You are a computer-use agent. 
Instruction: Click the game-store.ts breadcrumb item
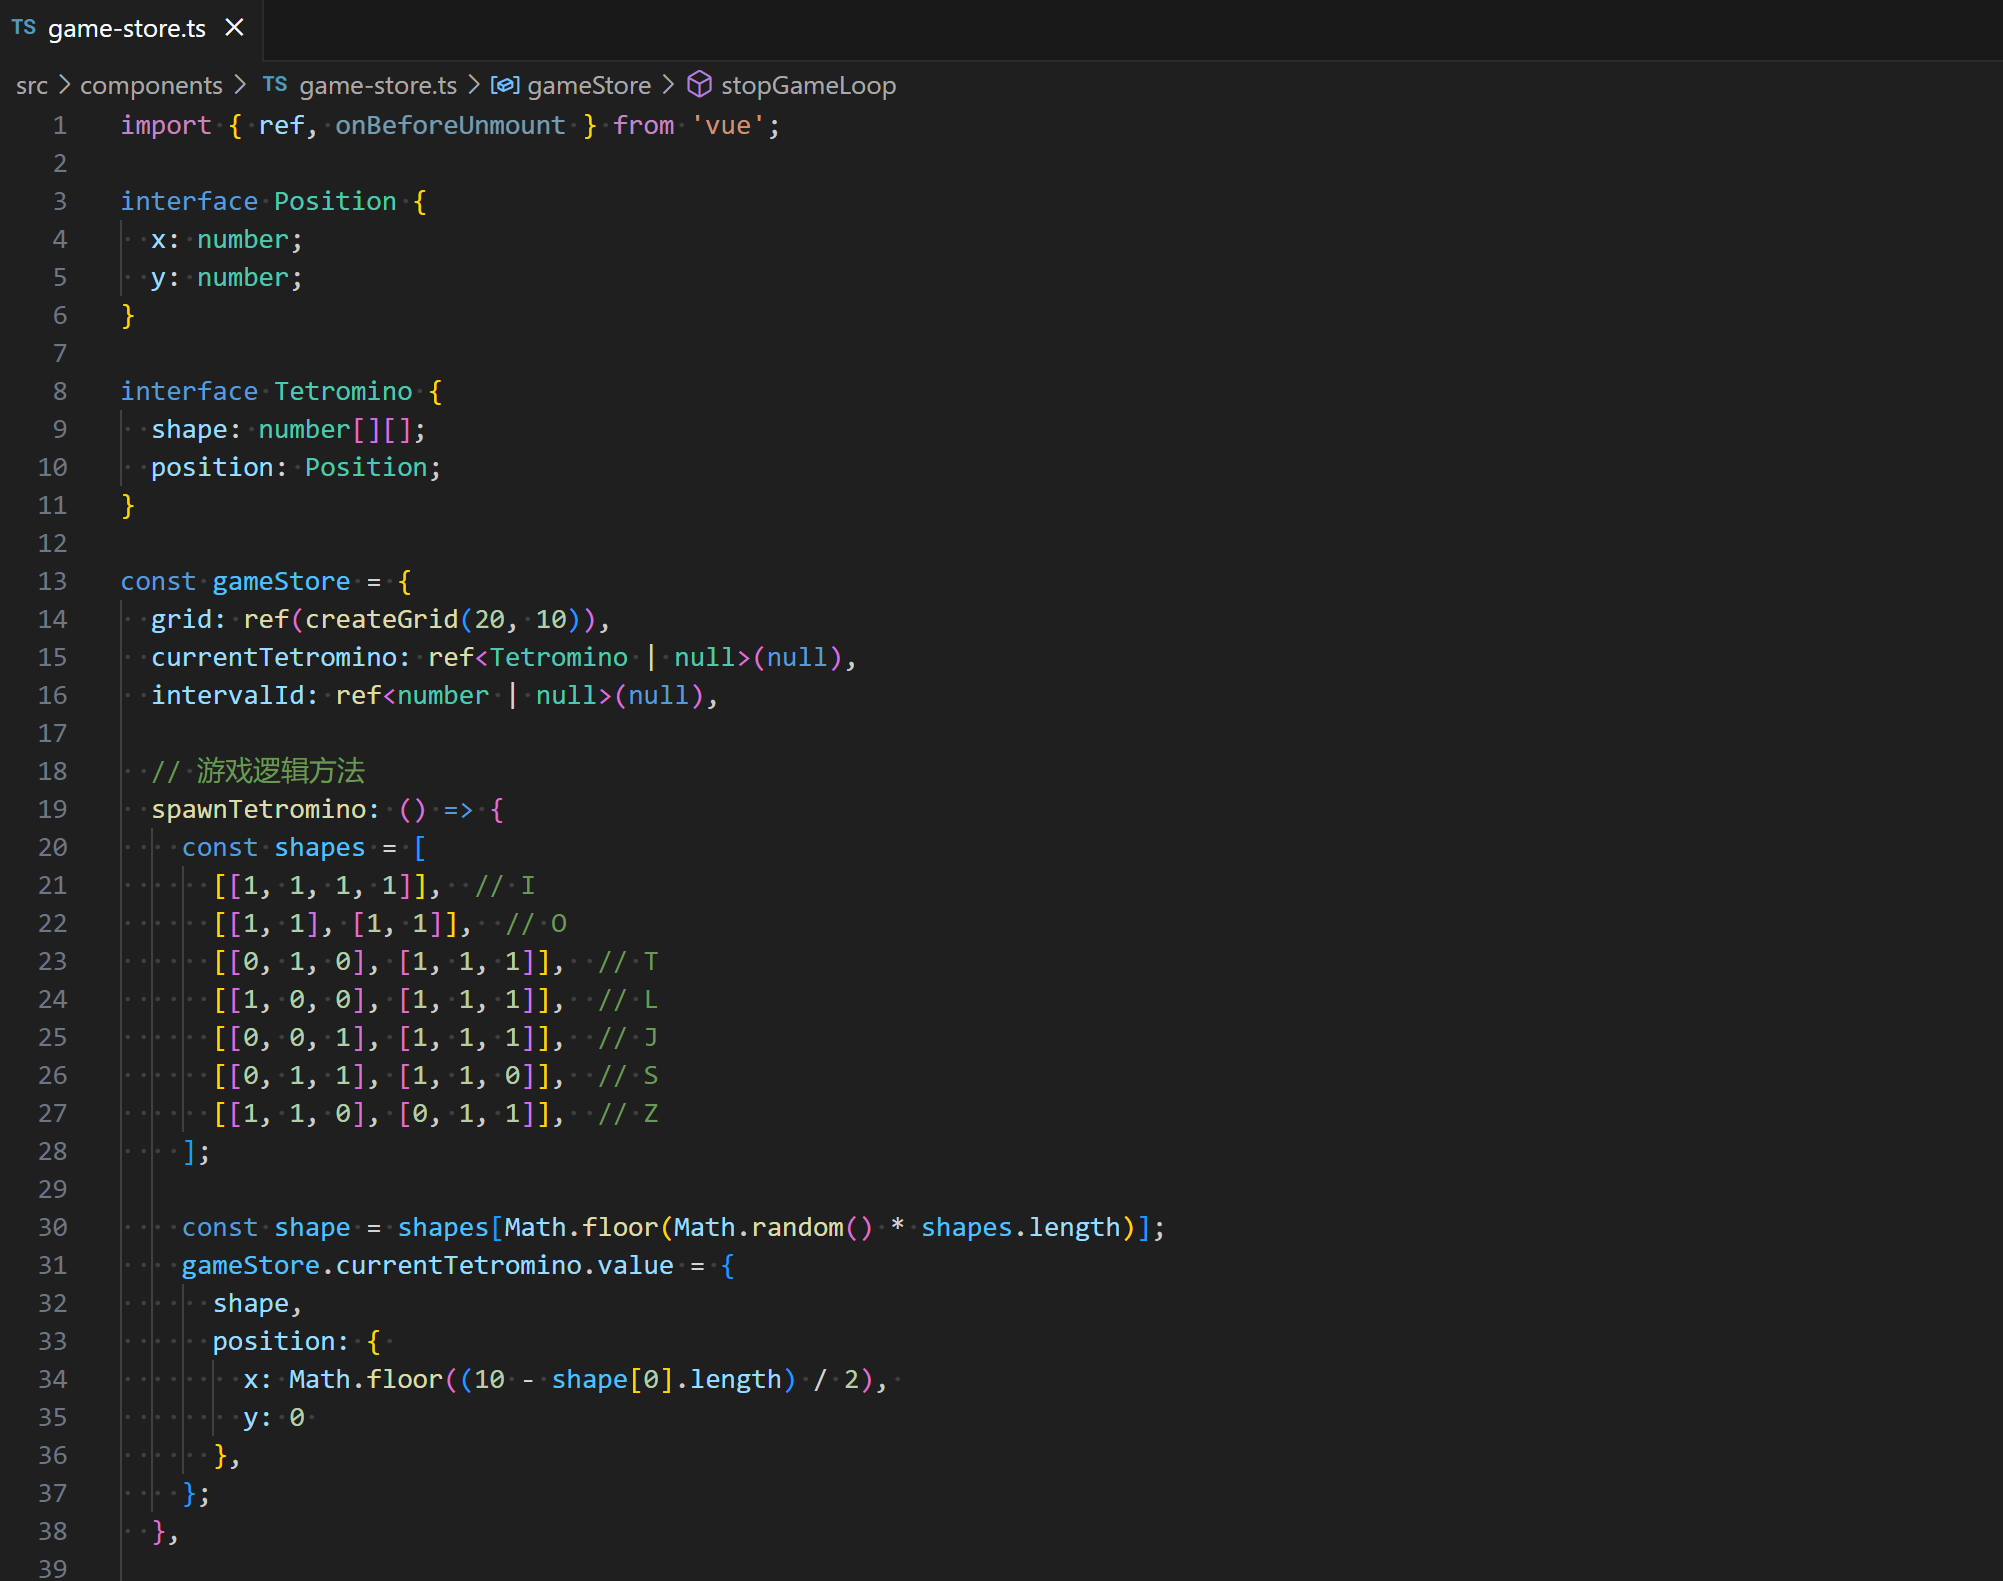[377, 86]
